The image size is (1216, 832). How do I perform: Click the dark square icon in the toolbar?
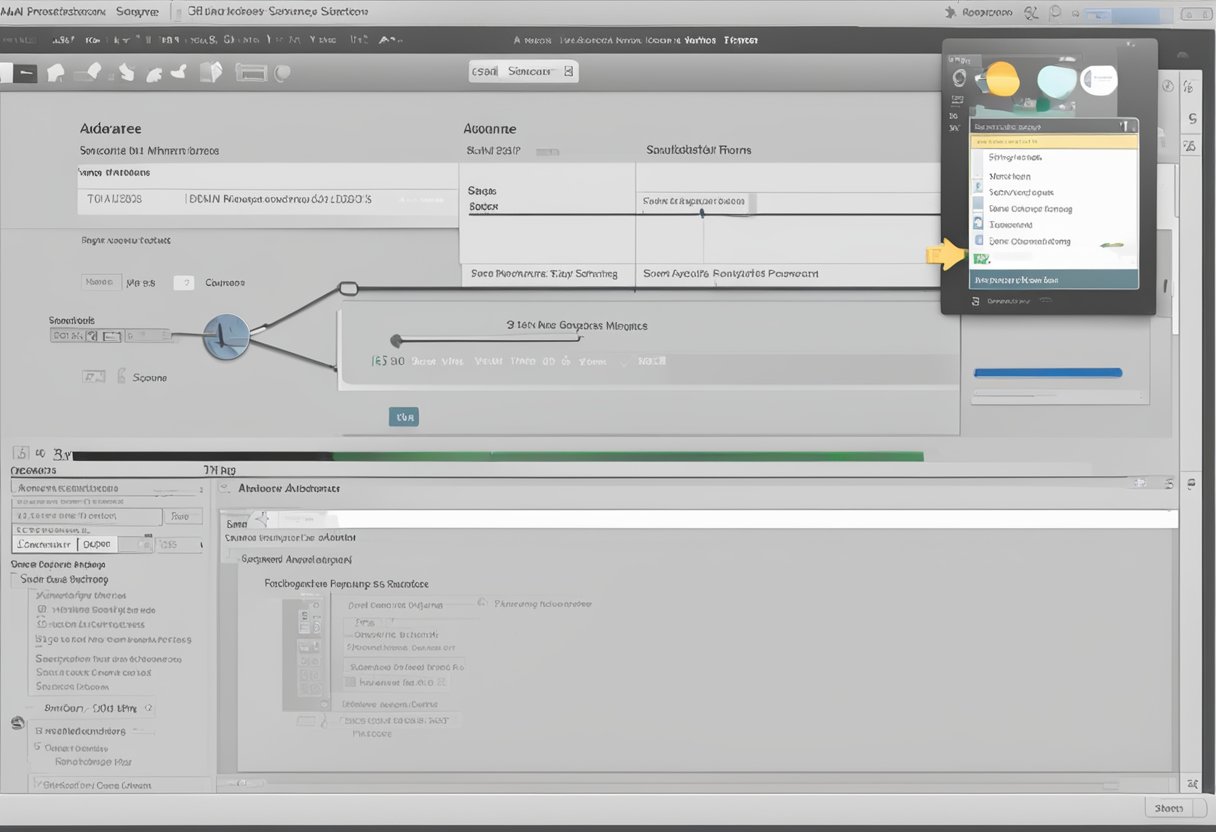[26, 72]
